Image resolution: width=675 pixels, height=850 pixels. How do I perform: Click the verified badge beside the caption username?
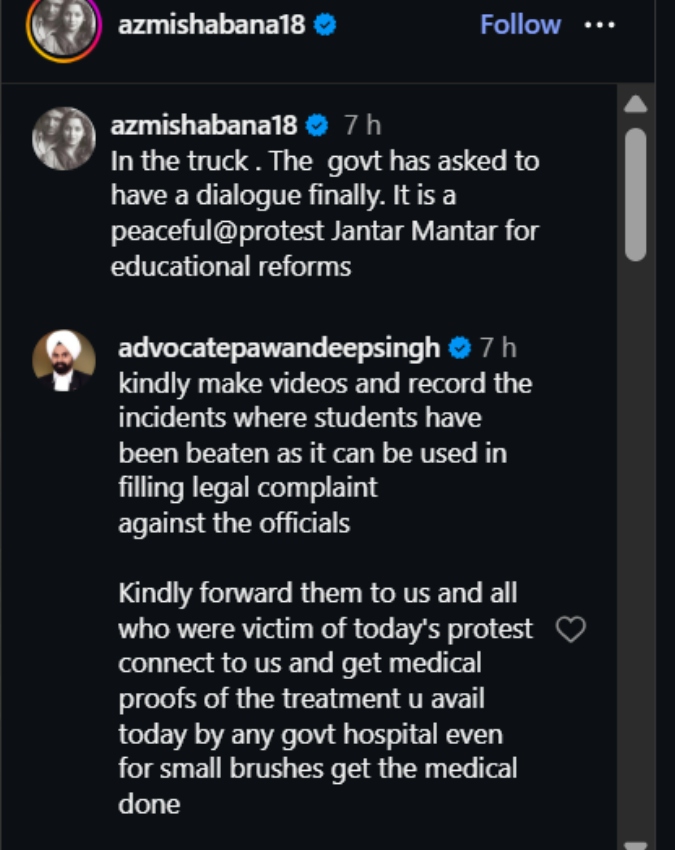click(317, 125)
